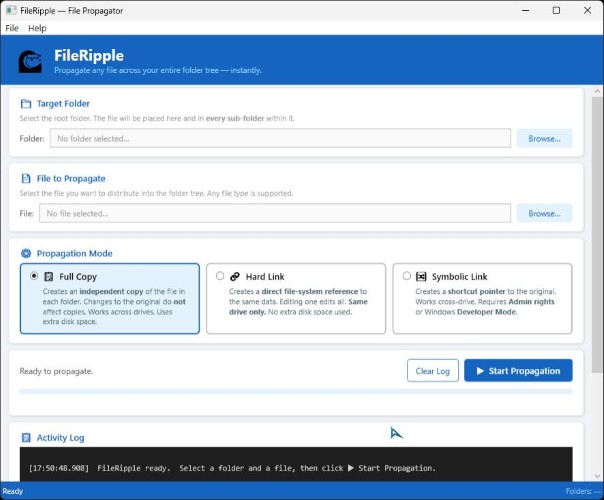Click the propagation progress bar
Image resolution: width=604 pixels, height=500 pixels.
coord(296,391)
